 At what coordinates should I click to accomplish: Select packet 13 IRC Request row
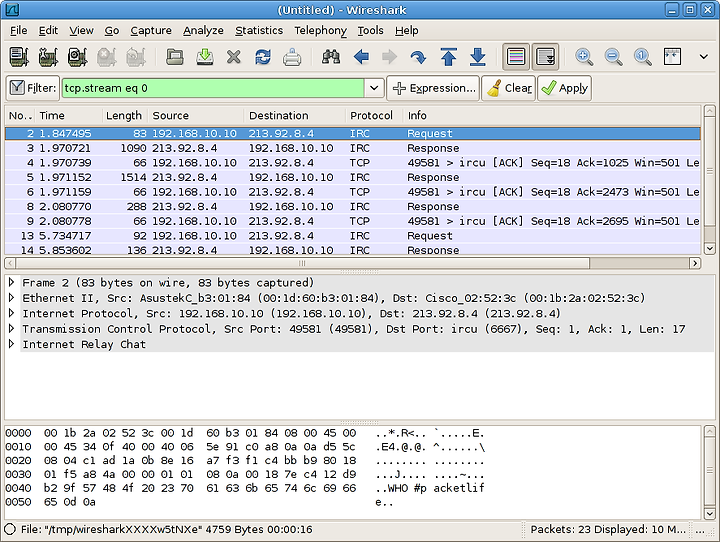point(353,236)
